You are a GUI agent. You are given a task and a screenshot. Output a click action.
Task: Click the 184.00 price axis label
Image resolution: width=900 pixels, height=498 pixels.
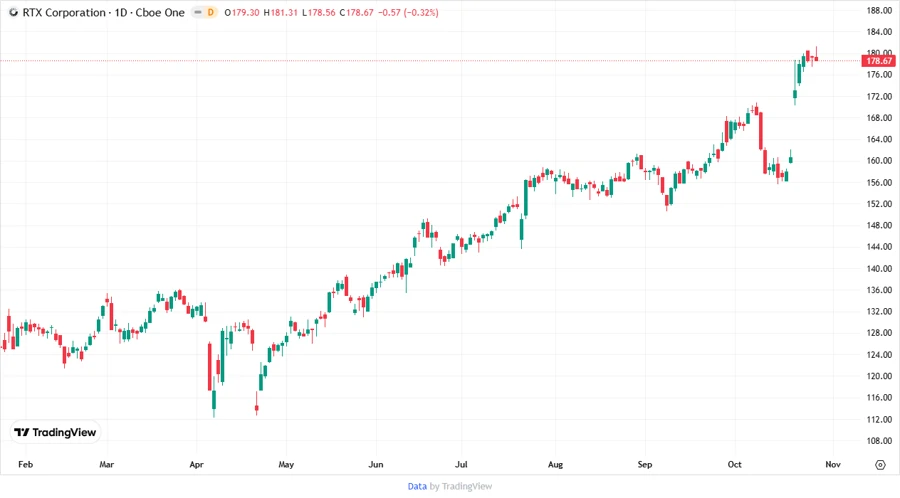879,32
